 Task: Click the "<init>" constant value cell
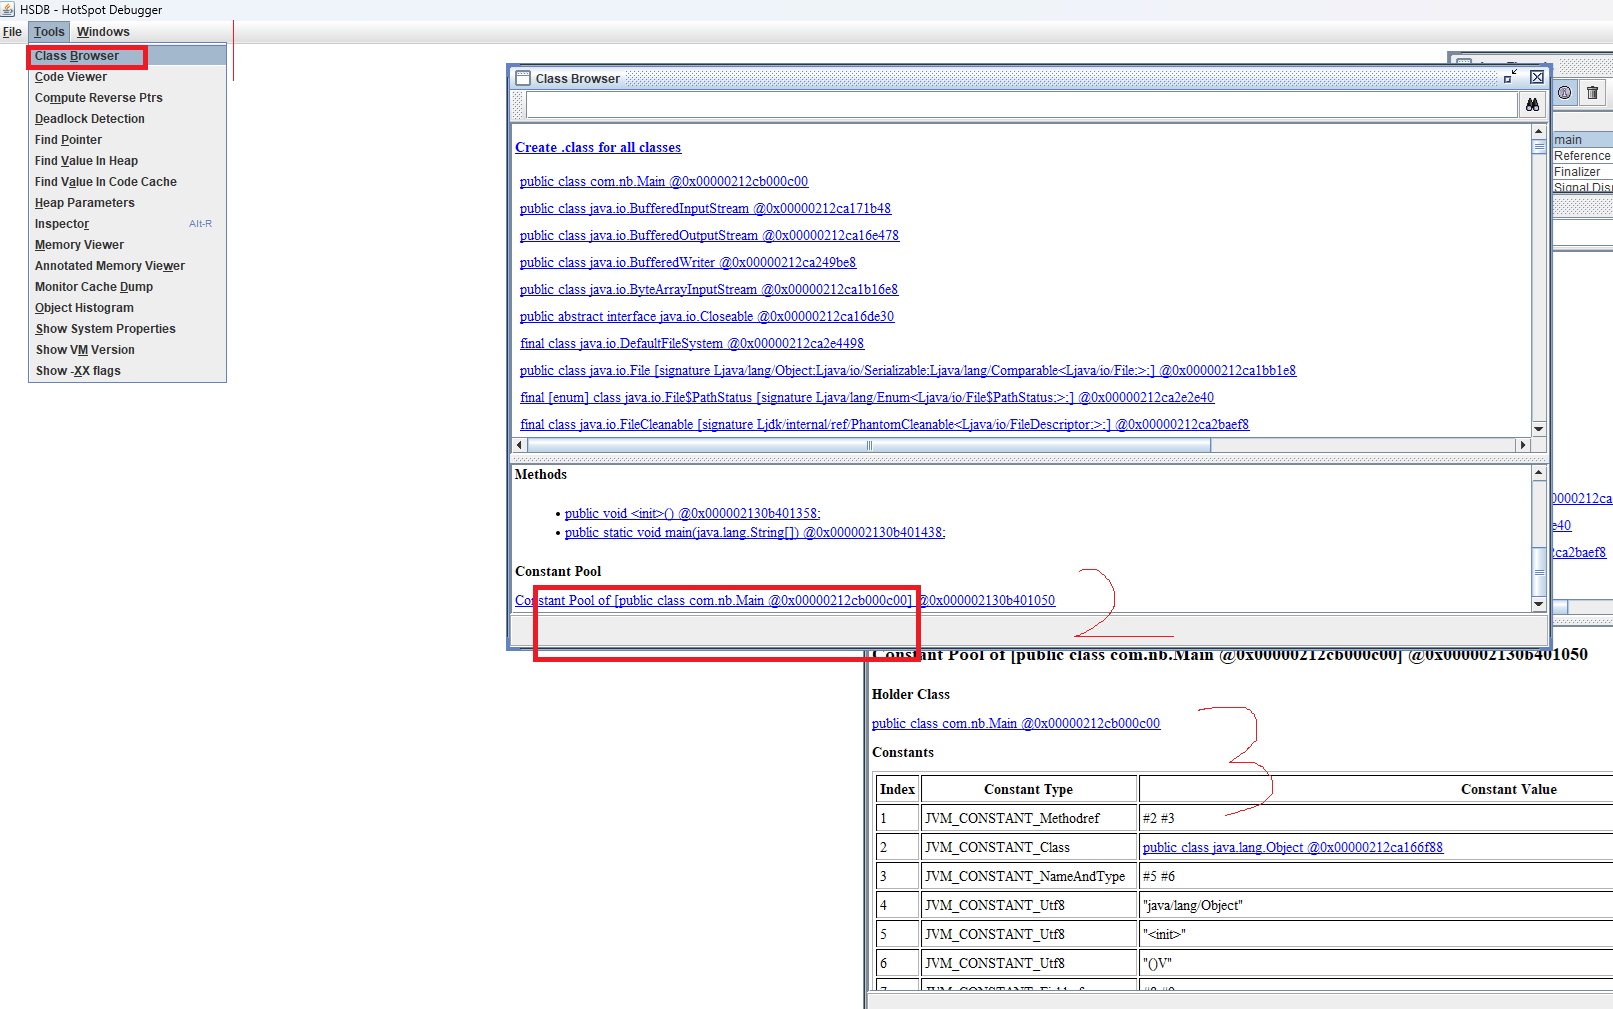(1377, 934)
